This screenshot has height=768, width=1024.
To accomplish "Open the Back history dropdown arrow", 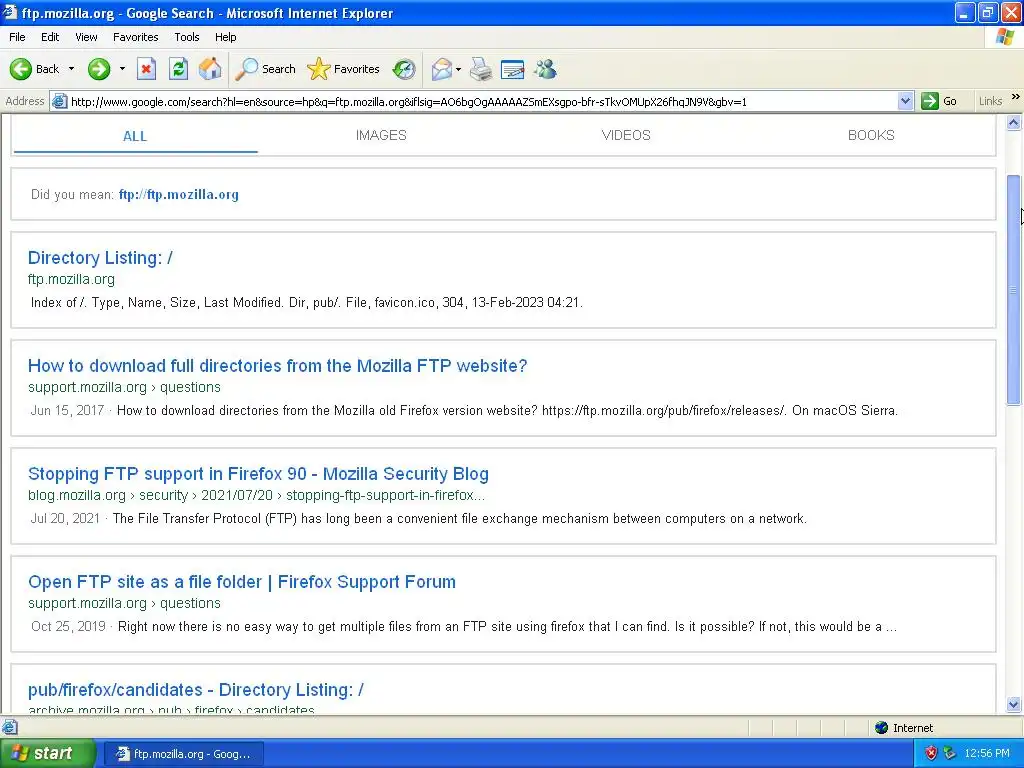I will click(x=71, y=69).
